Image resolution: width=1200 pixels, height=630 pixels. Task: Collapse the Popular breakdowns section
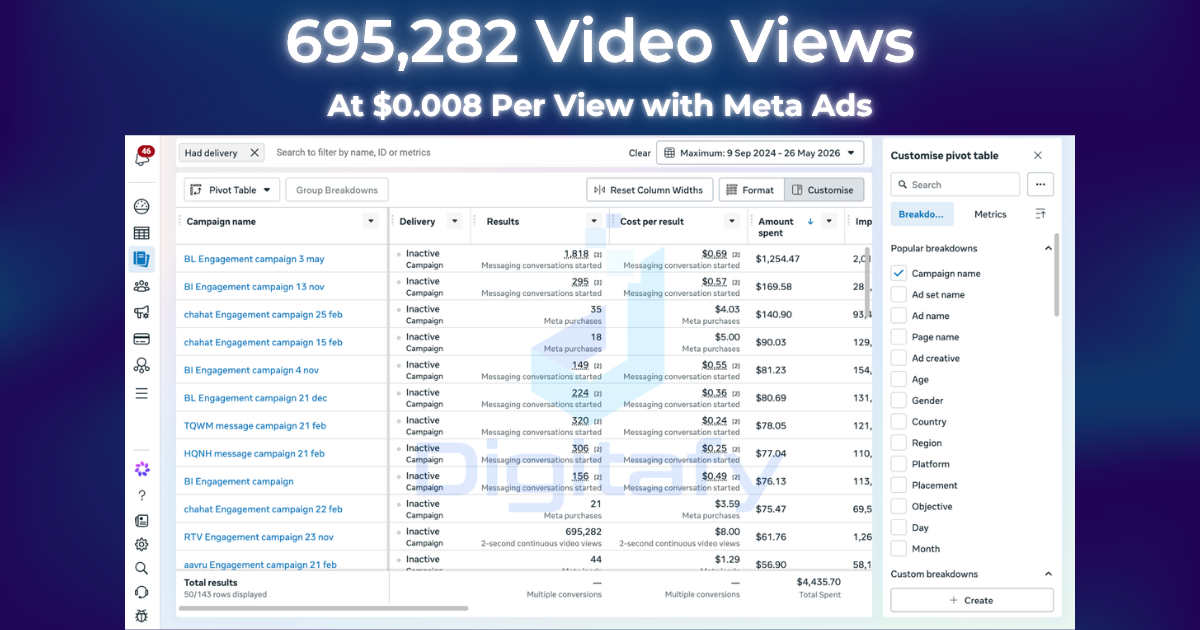click(x=1048, y=248)
